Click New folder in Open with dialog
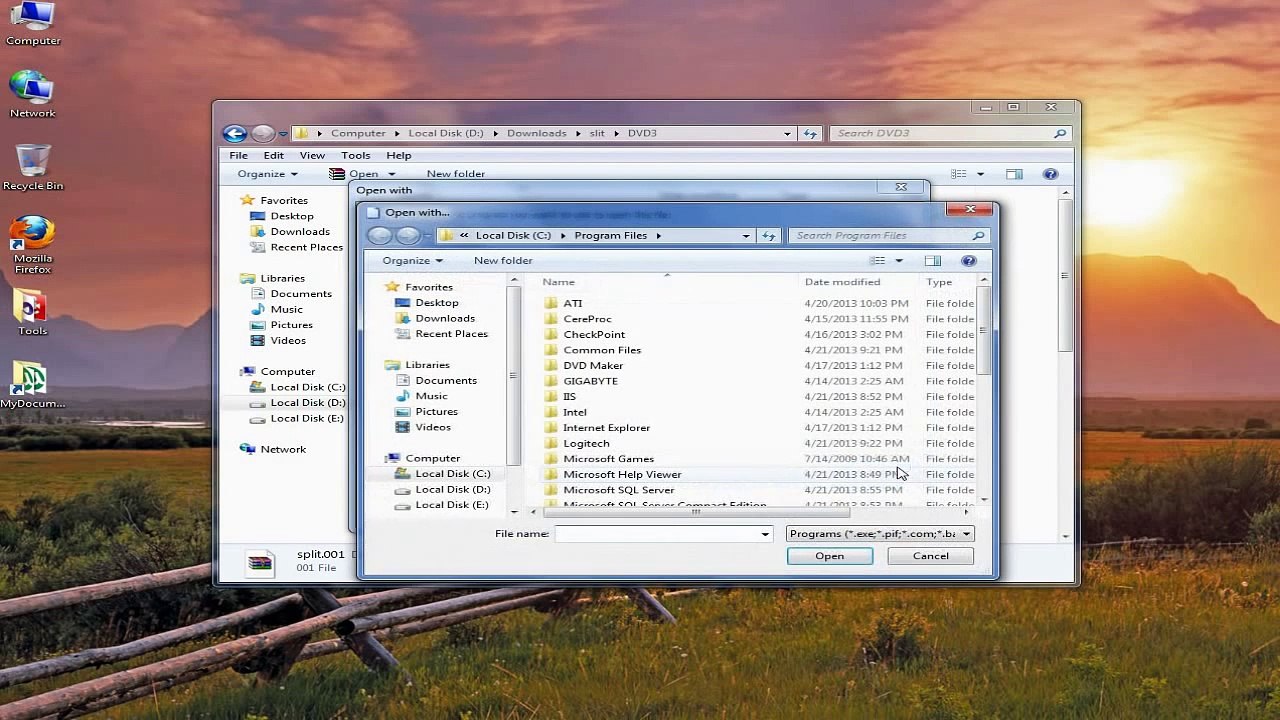1280x720 pixels. pyautogui.click(x=503, y=261)
